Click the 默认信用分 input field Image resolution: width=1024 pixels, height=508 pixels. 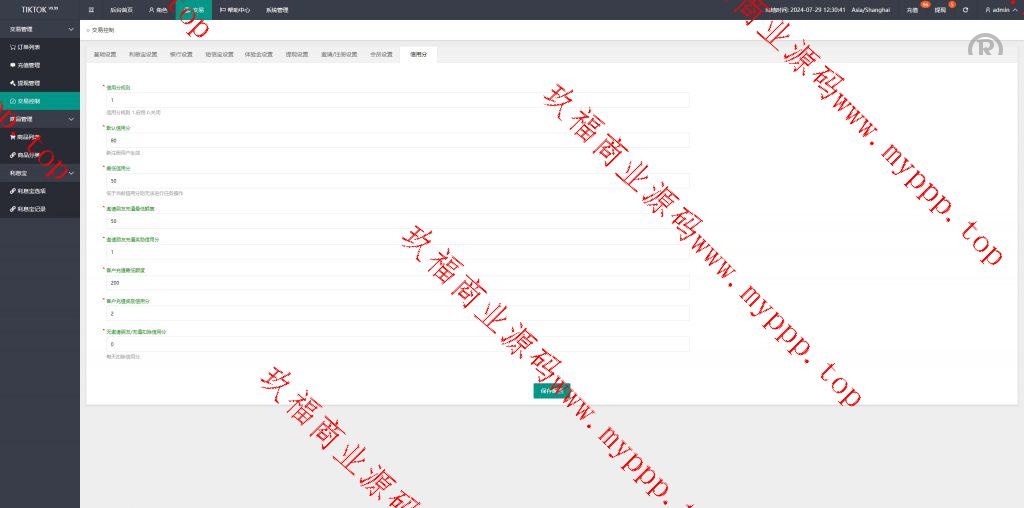(x=397, y=140)
